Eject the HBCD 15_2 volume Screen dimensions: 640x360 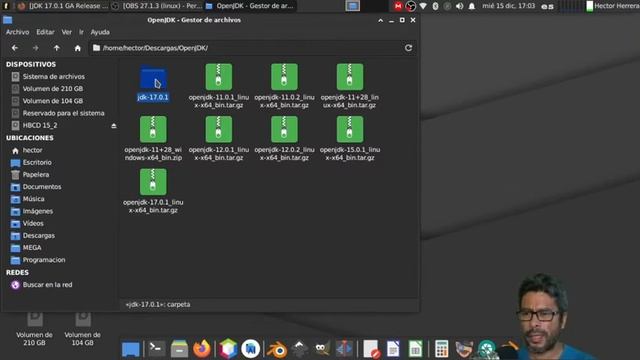coord(114,126)
